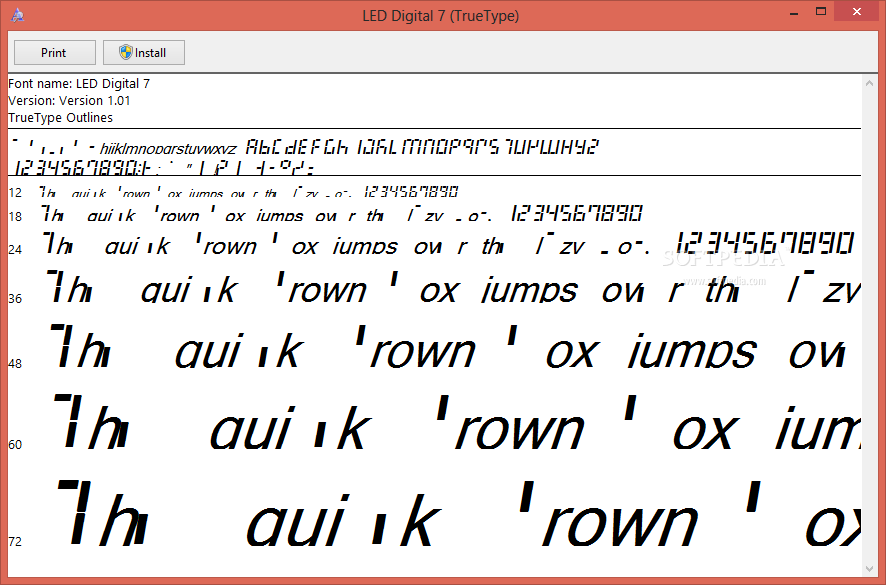Screen dimensions: 886x585
Task: Click the size label 36
Action: point(15,298)
